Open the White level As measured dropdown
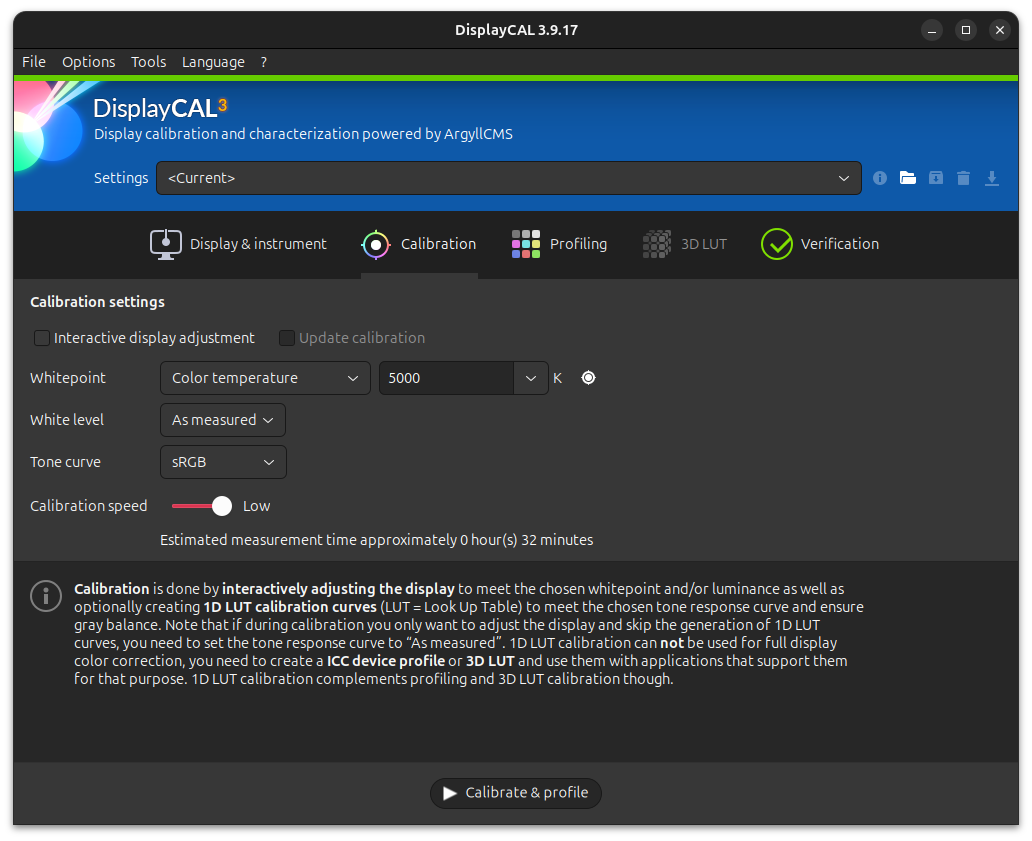Image resolution: width=1032 pixels, height=841 pixels. point(222,420)
